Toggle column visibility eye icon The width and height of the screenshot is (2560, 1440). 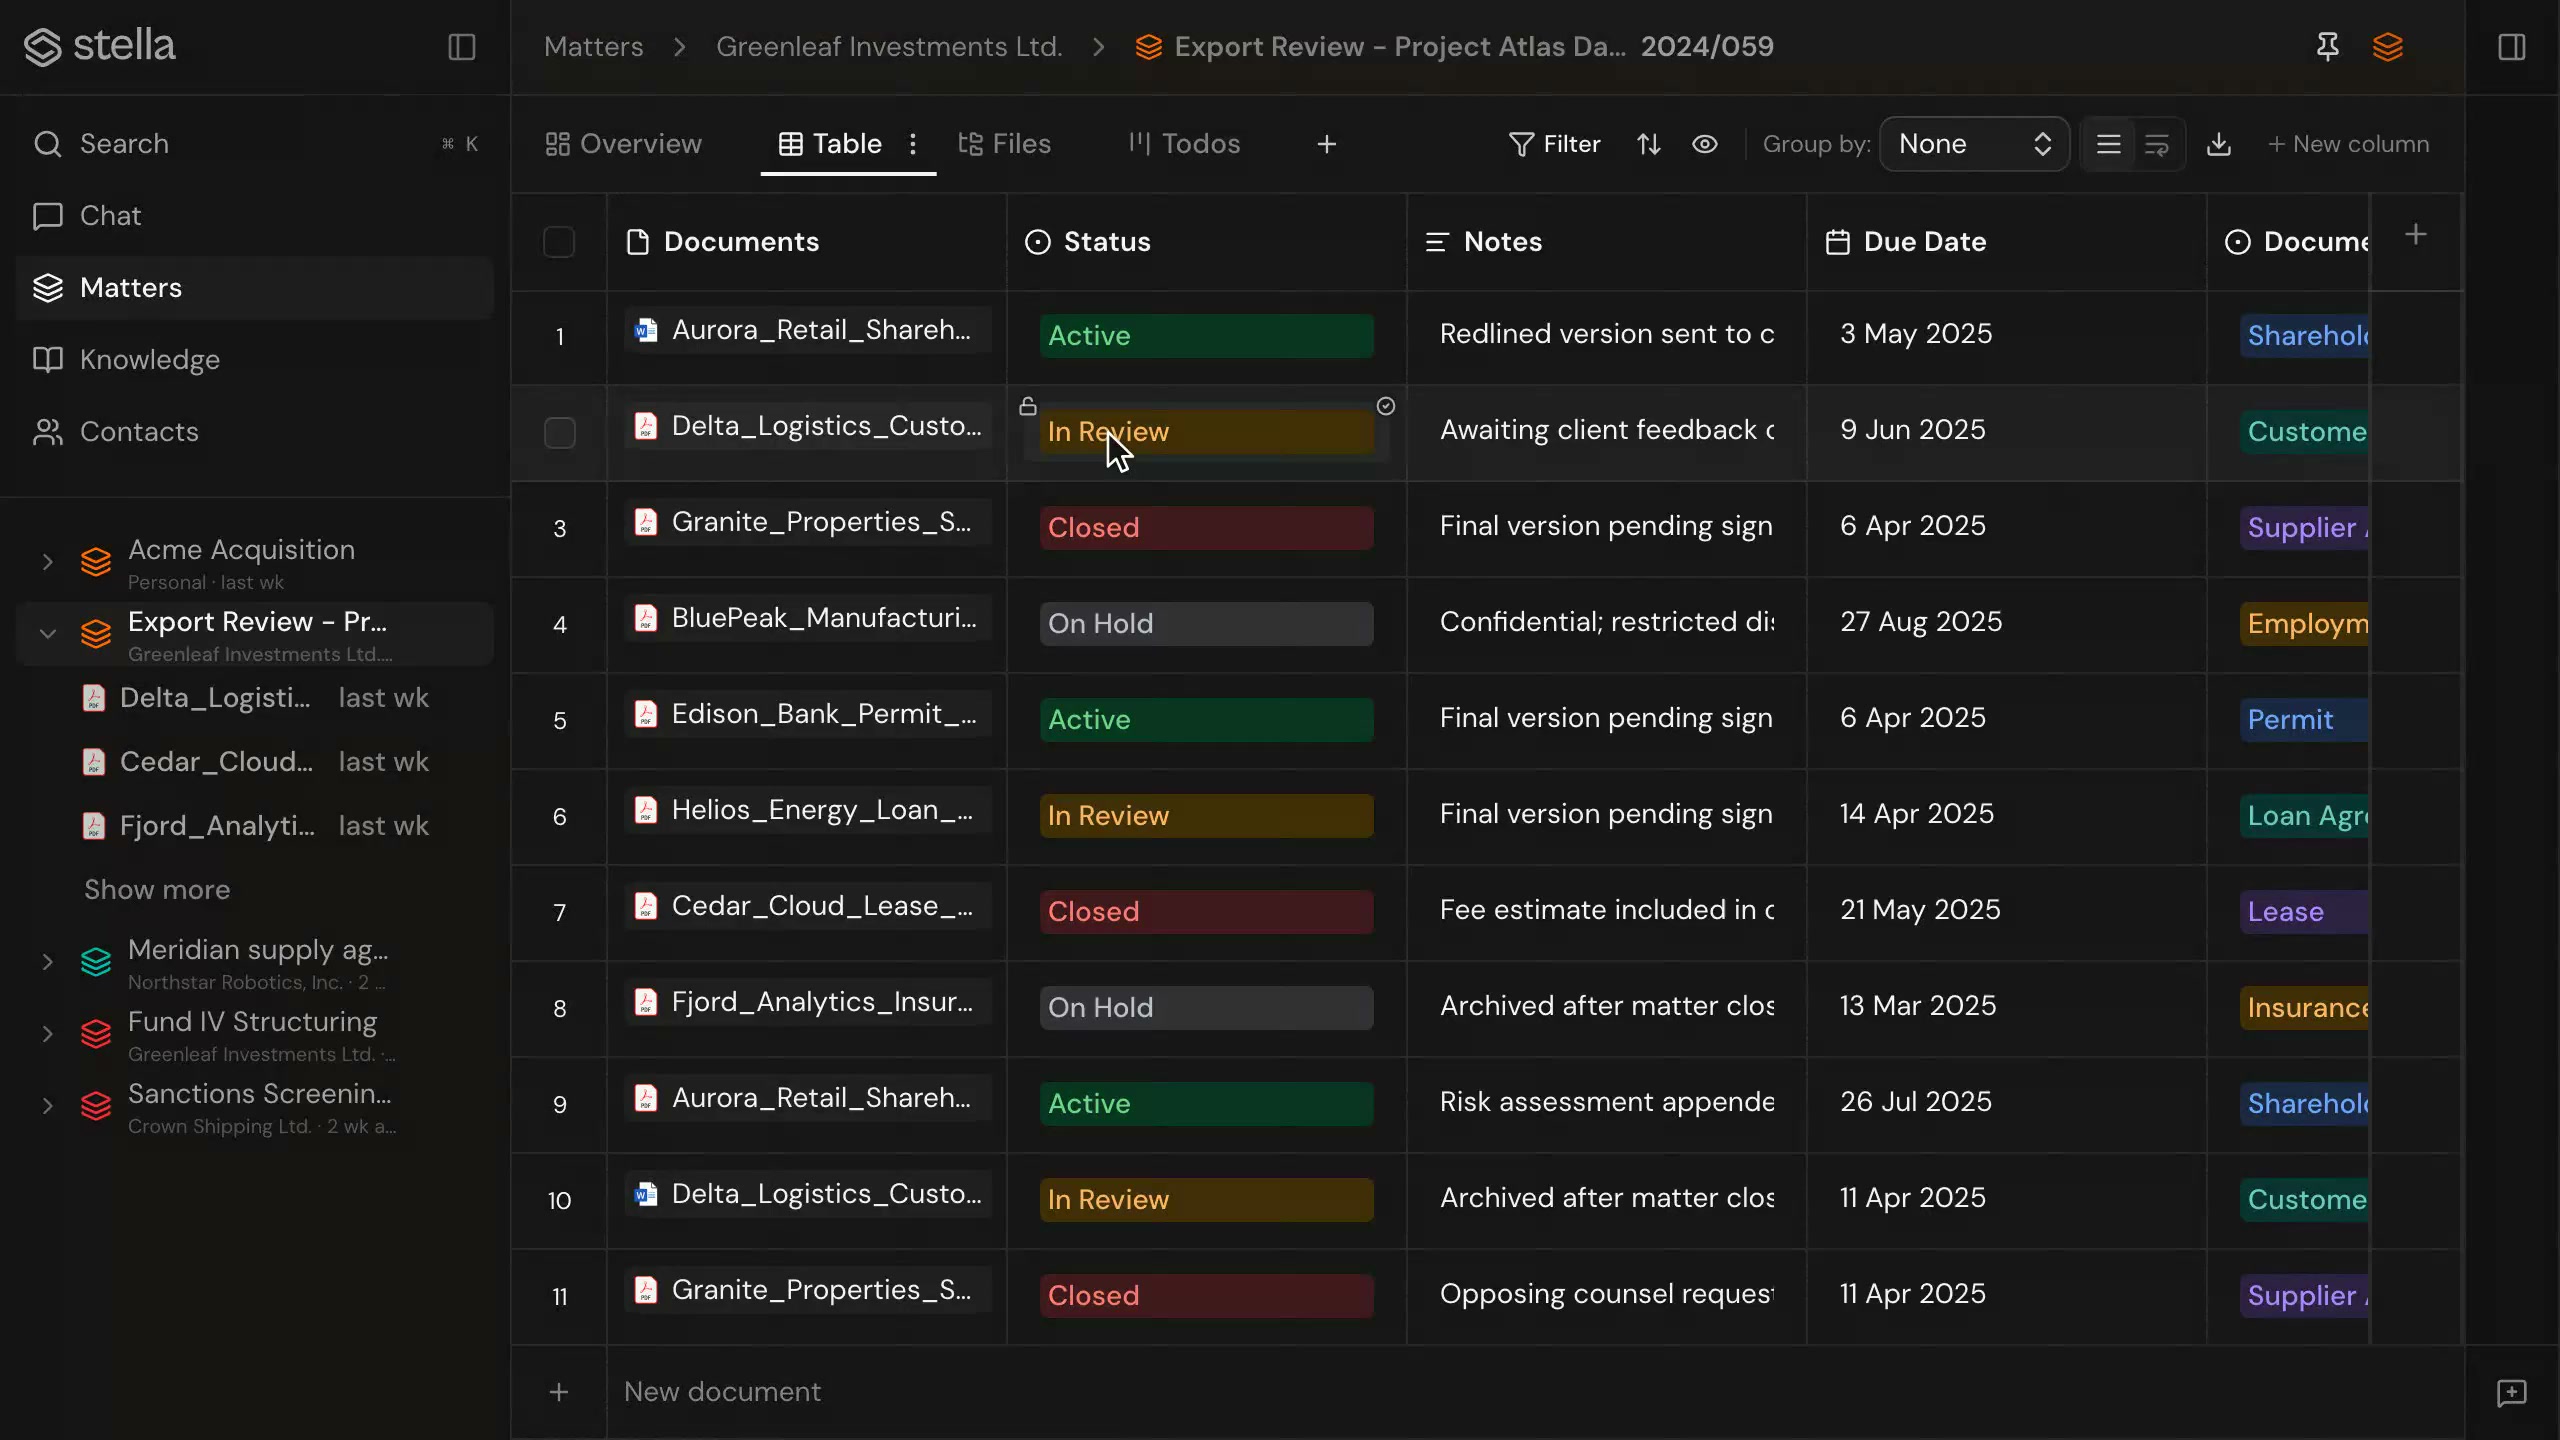tap(1705, 144)
